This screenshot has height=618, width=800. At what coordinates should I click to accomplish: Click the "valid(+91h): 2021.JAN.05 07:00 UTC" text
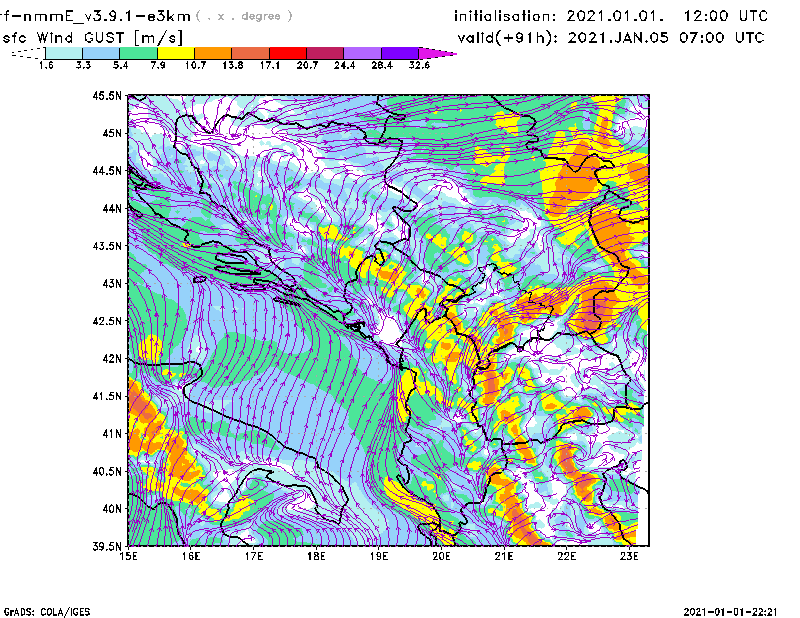(x=610, y=37)
